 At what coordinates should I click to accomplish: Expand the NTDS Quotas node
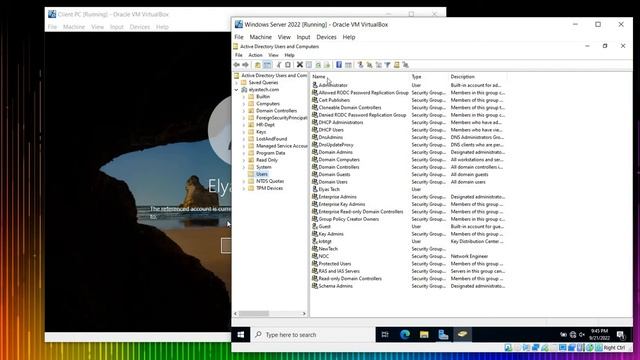(x=244, y=181)
